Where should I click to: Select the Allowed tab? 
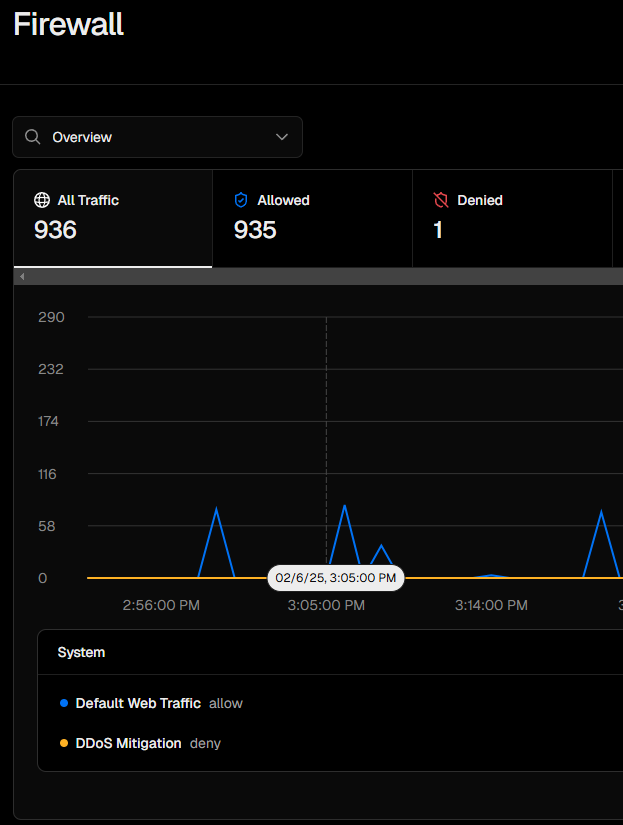point(313,219)
